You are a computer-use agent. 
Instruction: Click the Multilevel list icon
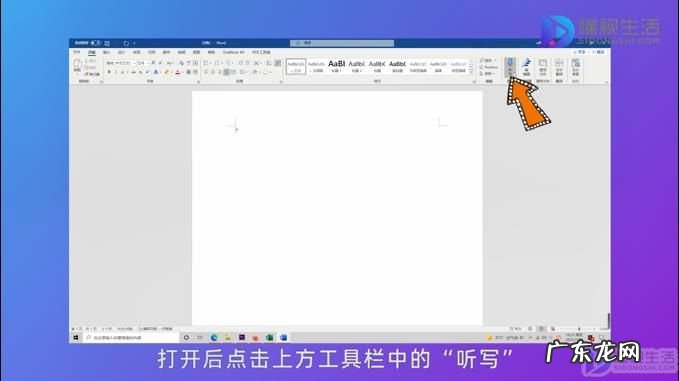coord(228,63)
